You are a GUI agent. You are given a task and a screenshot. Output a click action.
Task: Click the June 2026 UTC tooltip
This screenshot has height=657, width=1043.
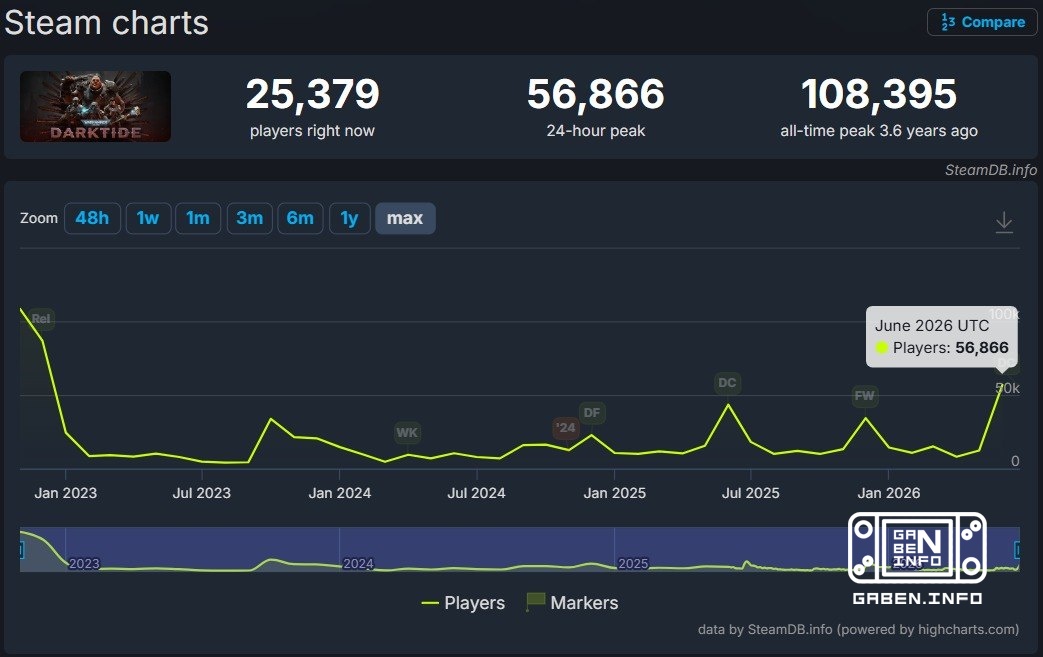click(941, 336)
